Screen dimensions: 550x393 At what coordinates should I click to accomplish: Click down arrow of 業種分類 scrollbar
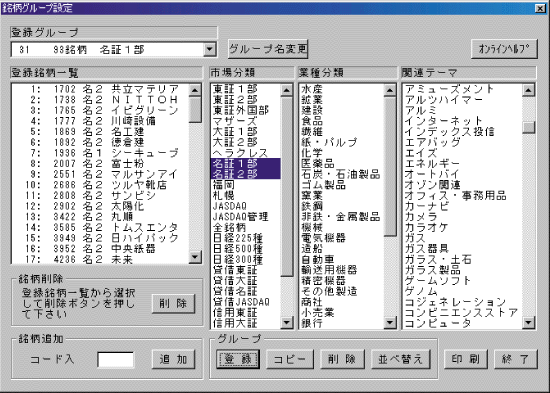[390, 322]
